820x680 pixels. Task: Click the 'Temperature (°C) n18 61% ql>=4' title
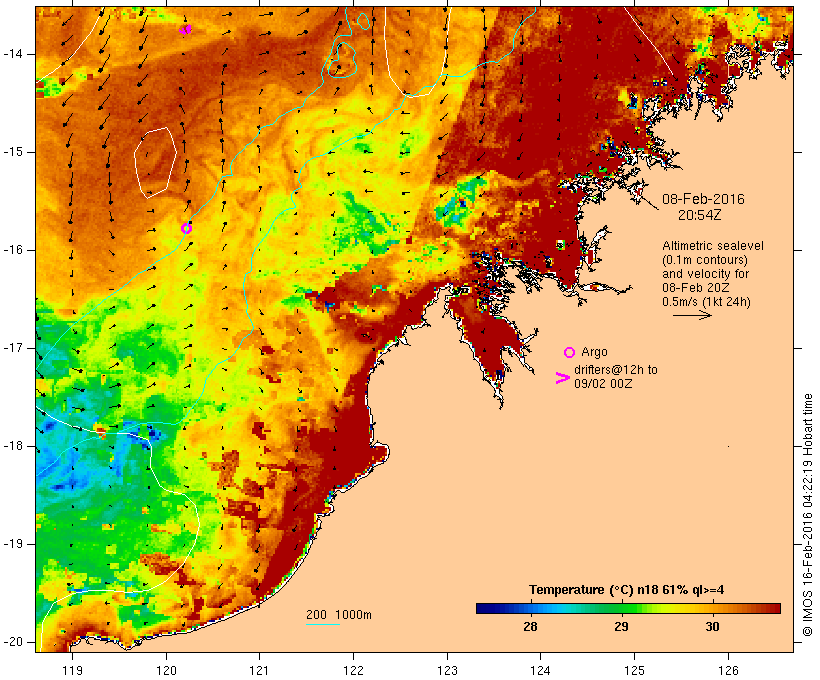(x=627, y=590)
